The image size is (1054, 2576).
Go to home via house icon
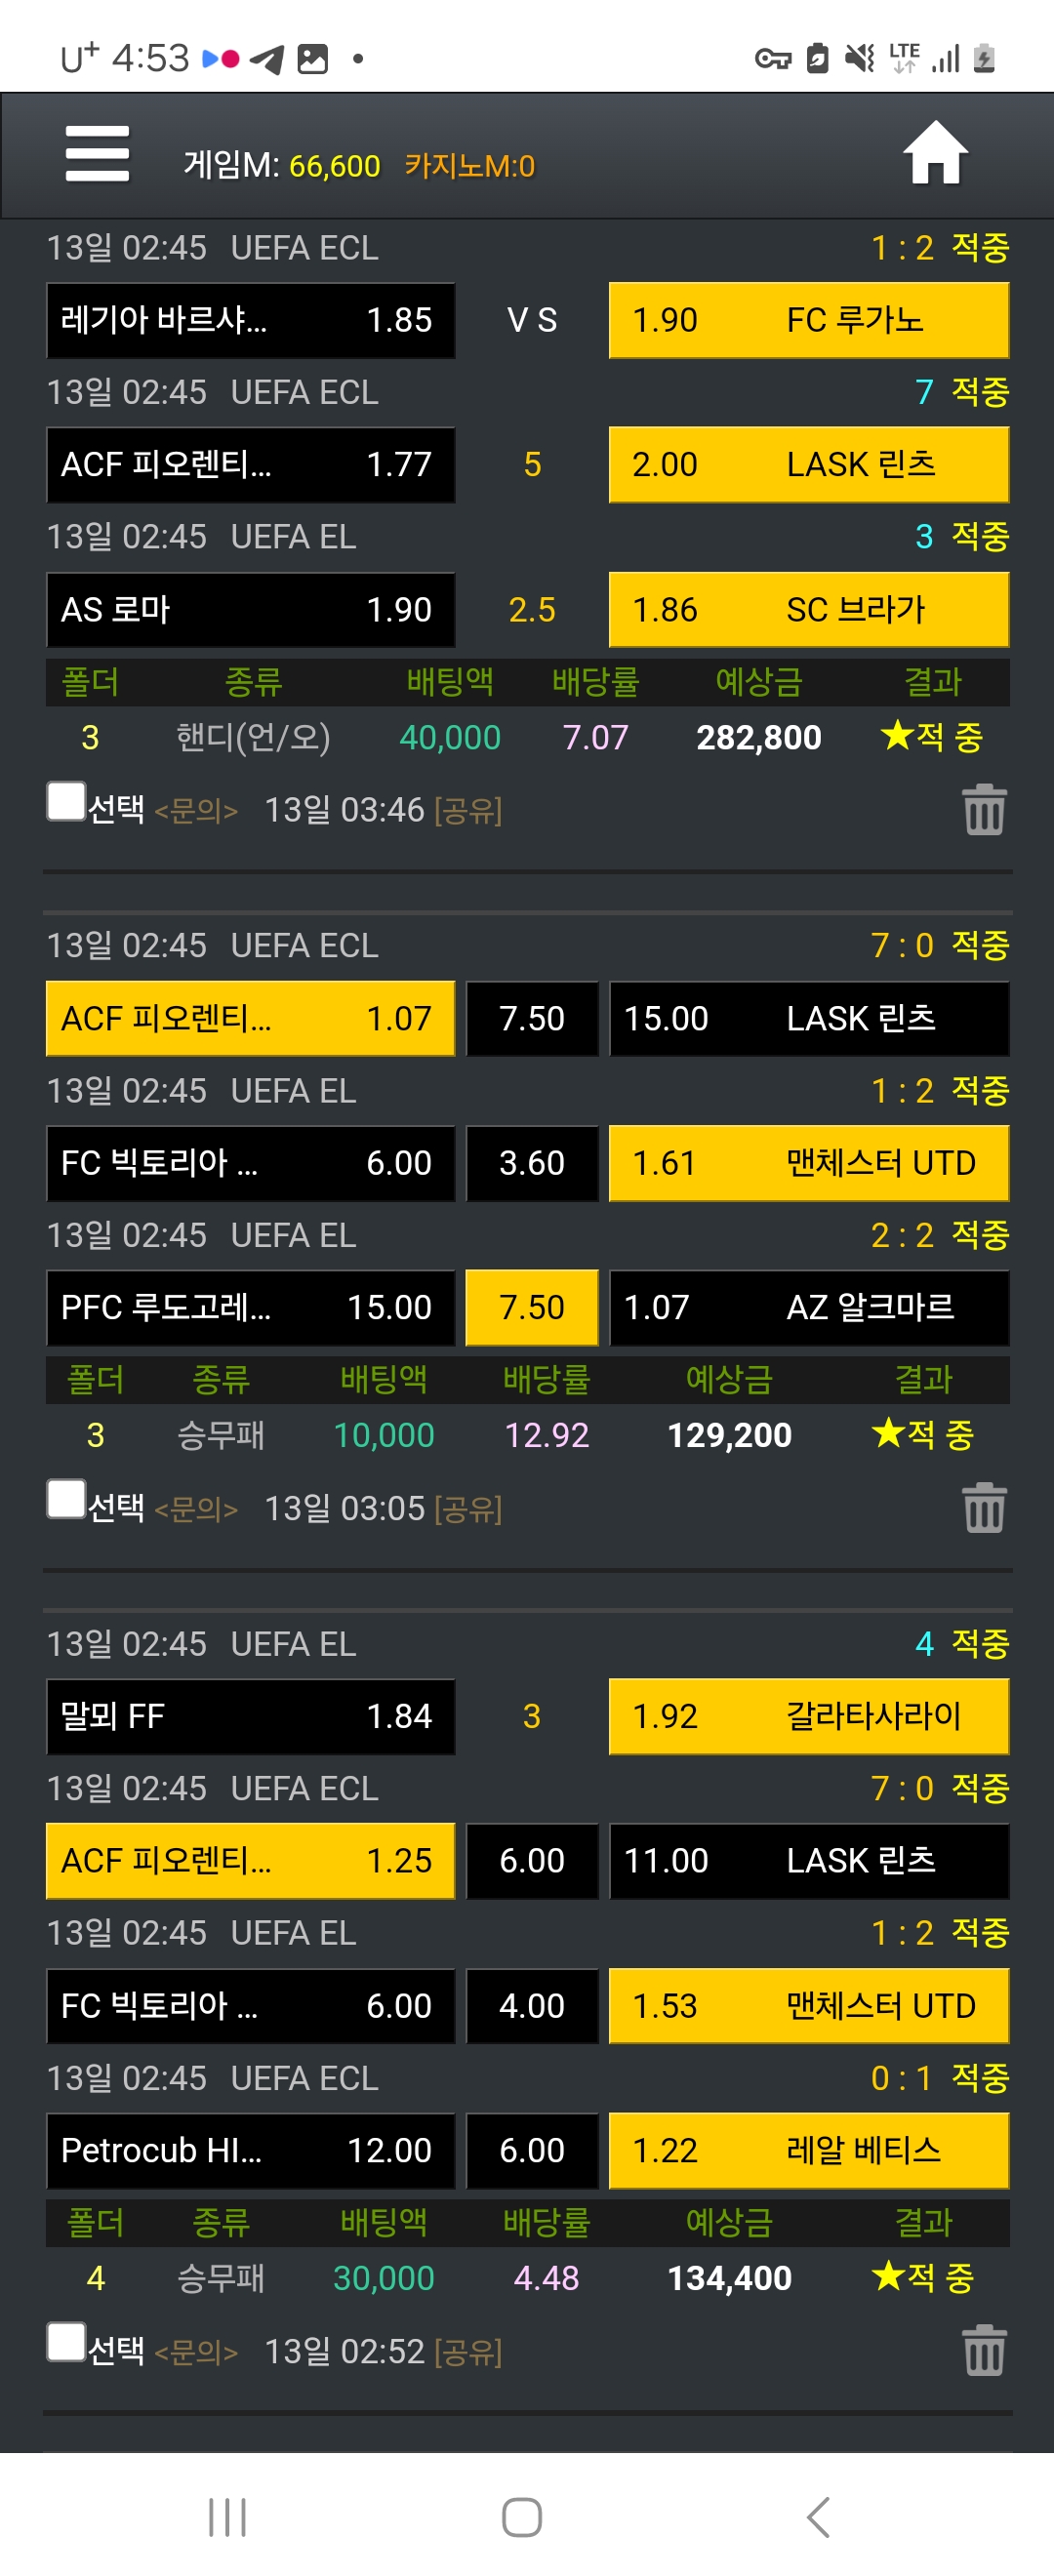(x=935, y=153)
